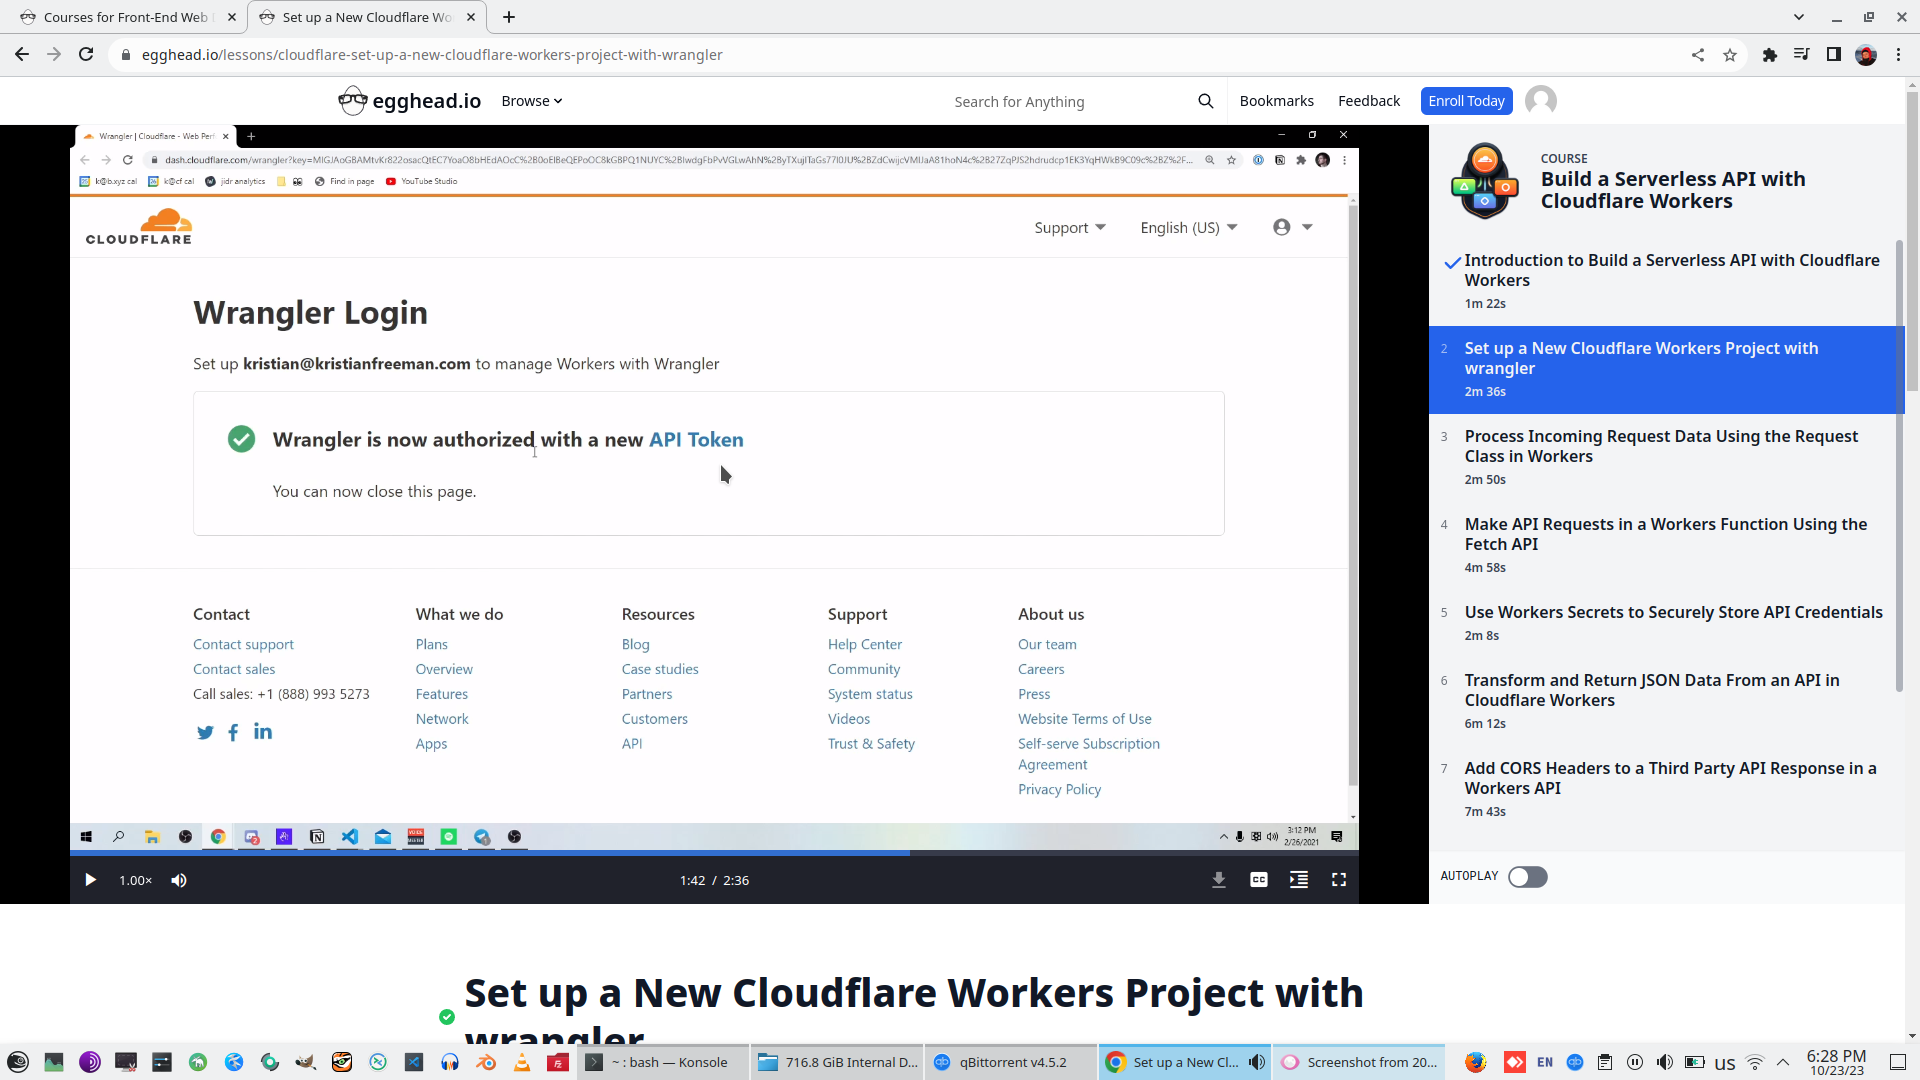The width and height of the screenshot is (1920, 1080).
Task: Open lesson 3 Process Incoming Request Data
Action: [x=1661, y=446]
